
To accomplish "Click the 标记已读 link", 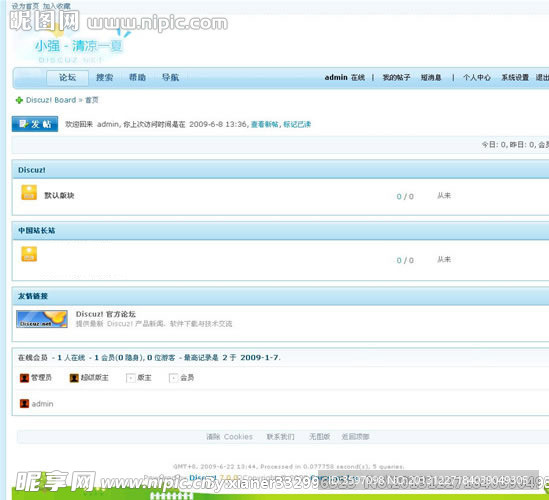I will click(x=297, y=124).
